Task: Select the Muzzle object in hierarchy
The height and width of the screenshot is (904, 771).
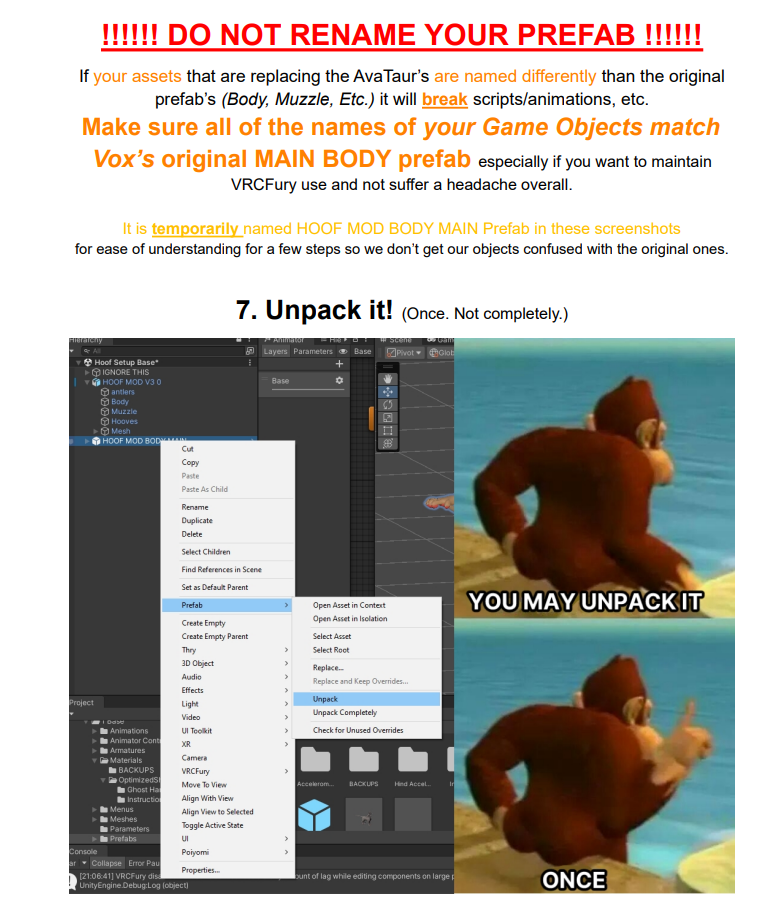Action: click(123, 412)
